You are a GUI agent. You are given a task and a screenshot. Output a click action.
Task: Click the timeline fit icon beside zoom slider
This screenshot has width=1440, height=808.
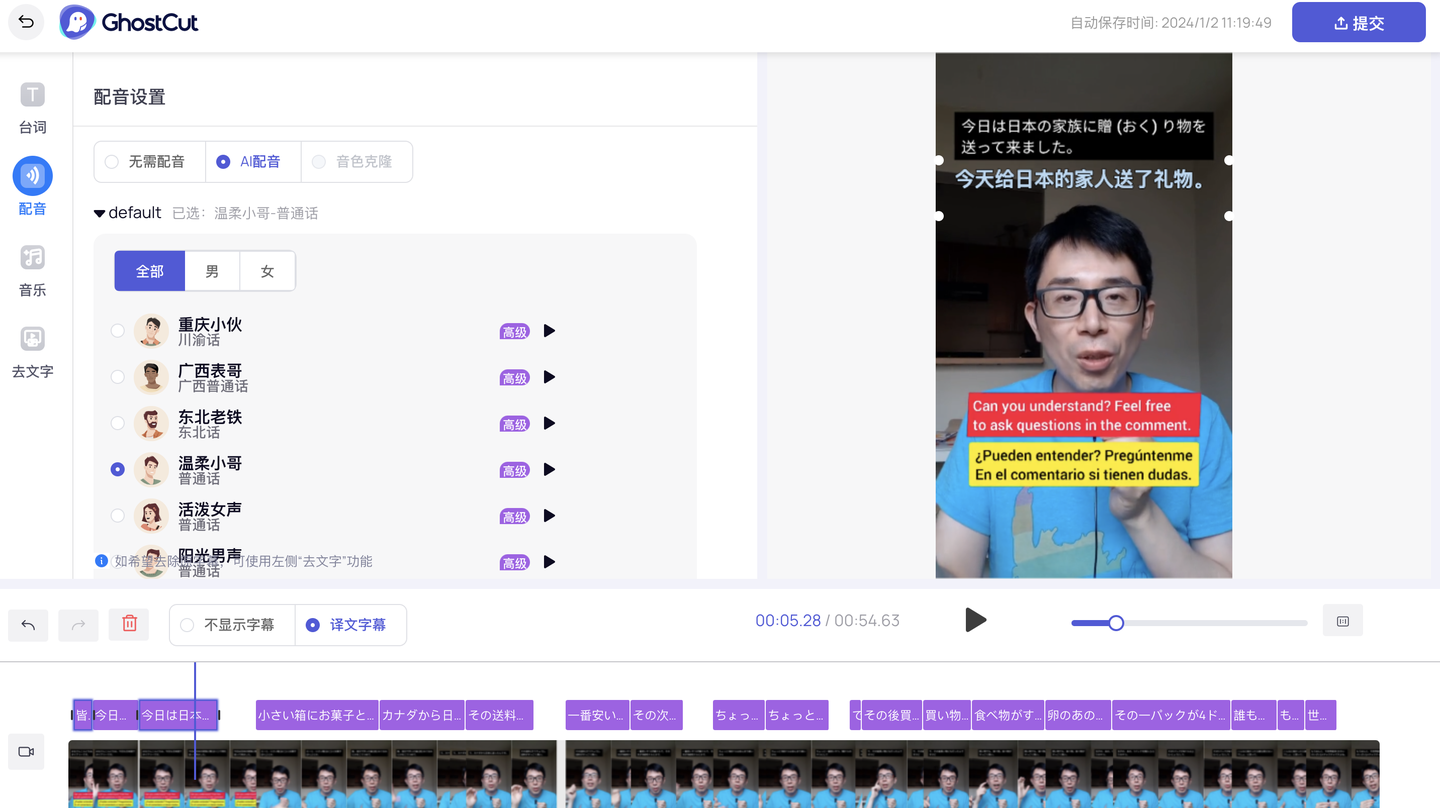coord(1343,621)
